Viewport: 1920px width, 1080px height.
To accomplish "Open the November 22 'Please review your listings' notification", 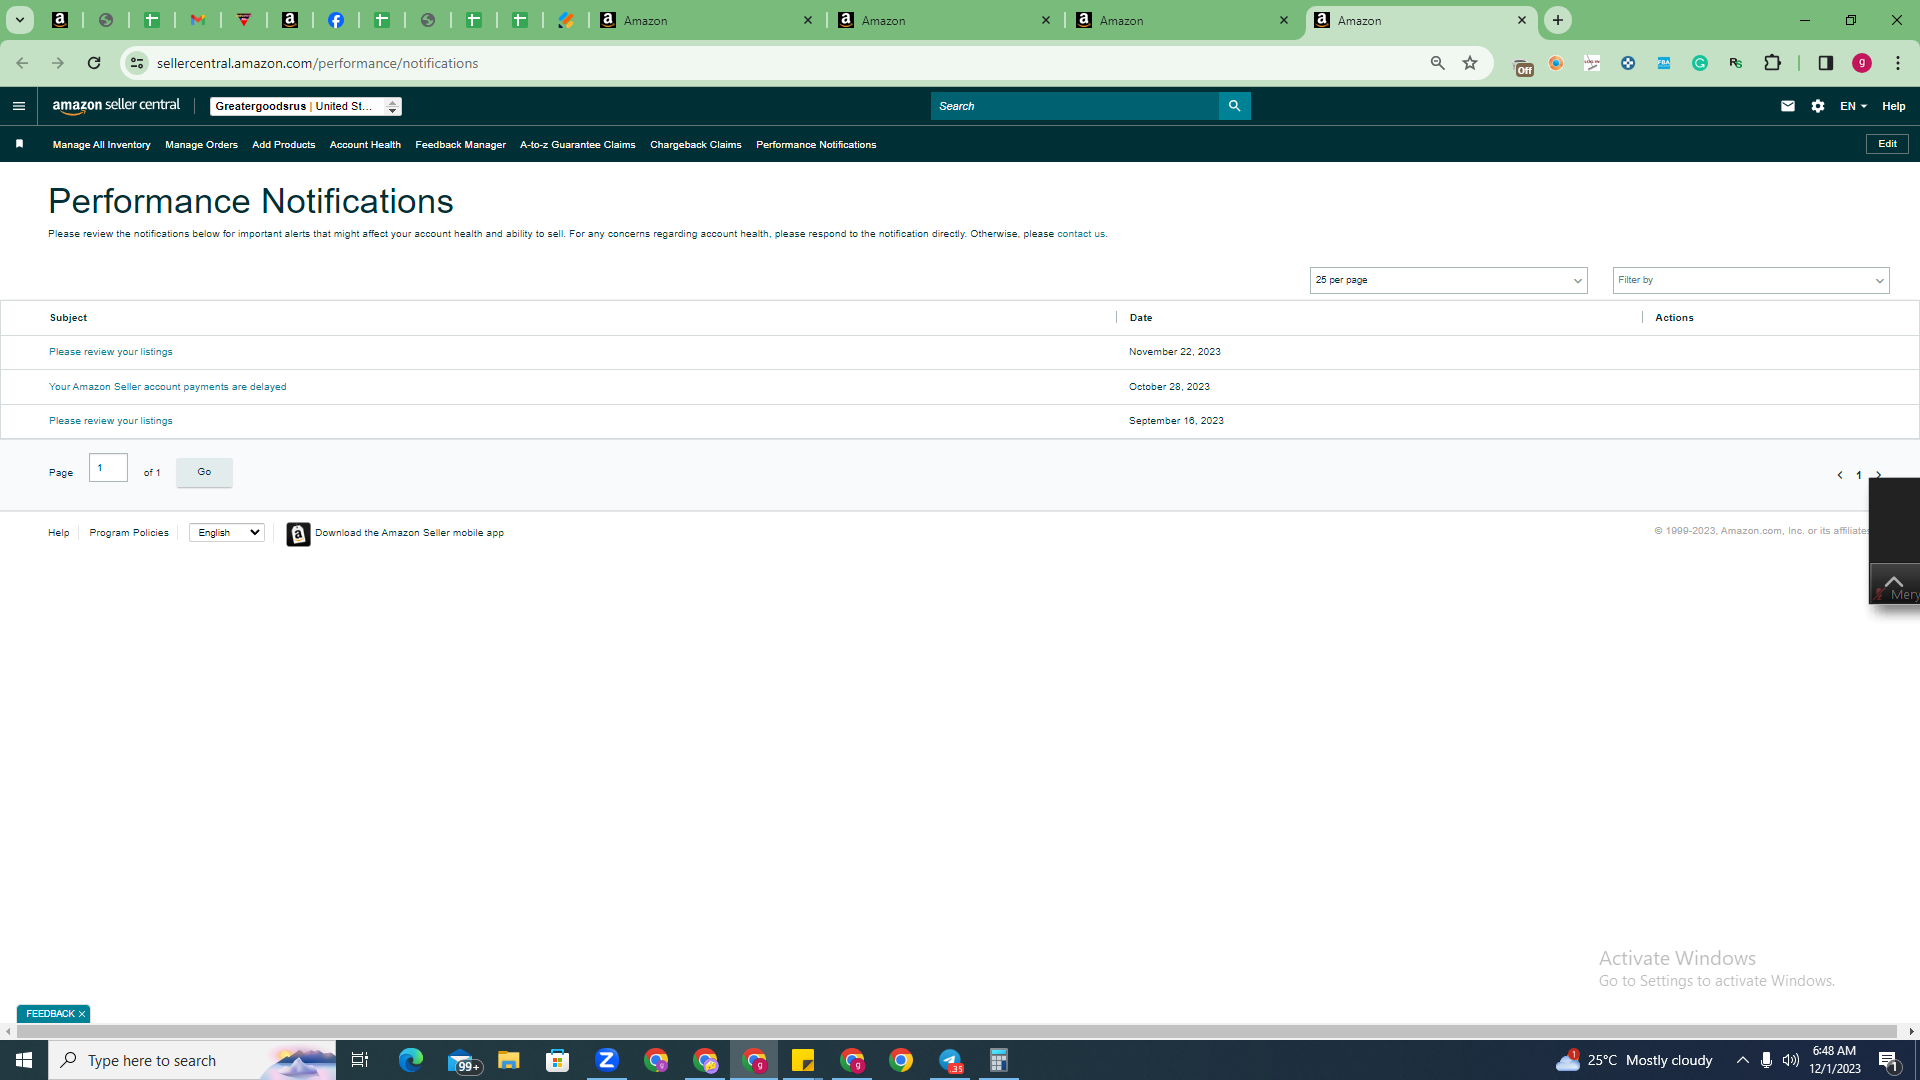I will tap(111, 352).
